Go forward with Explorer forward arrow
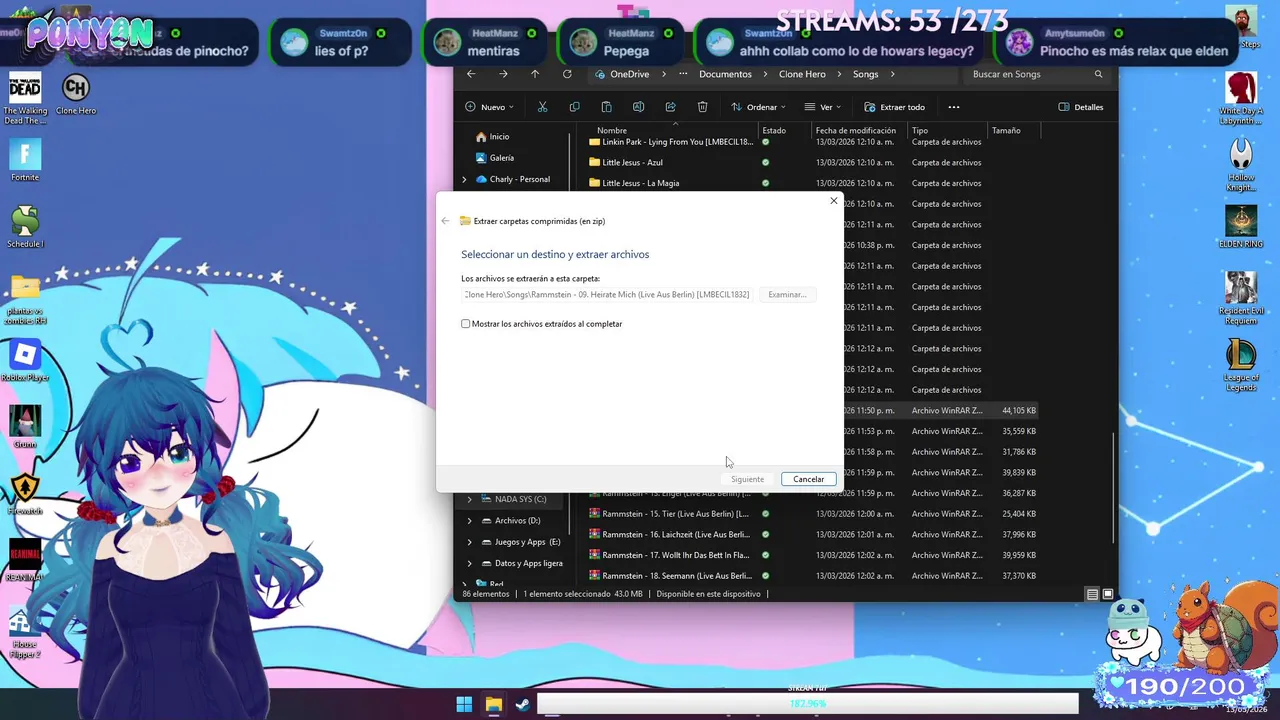 coord(503,74)
